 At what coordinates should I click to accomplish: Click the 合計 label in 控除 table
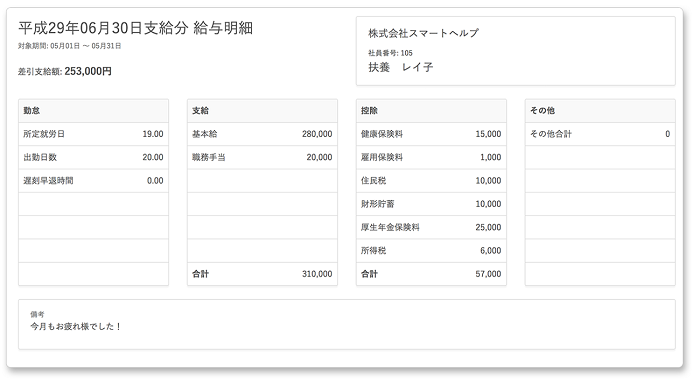tap(369, 274)
